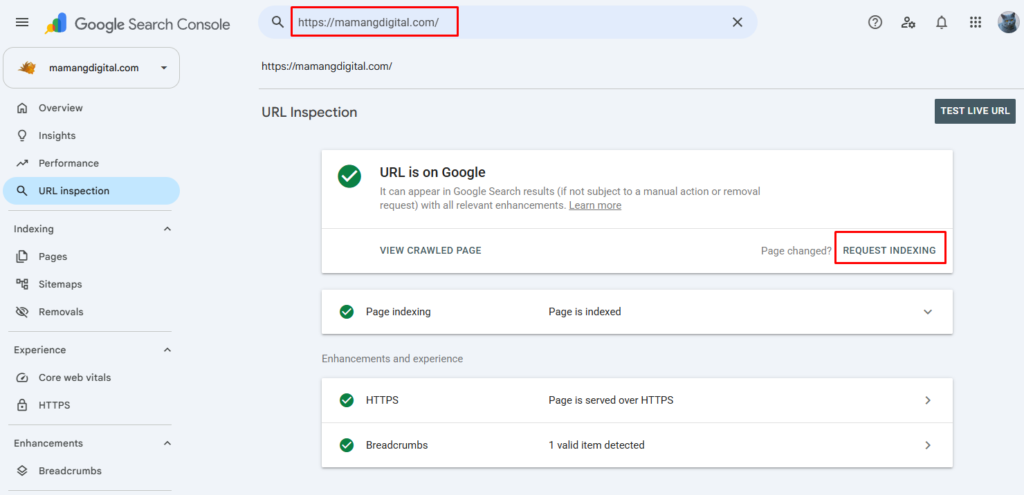Click the gauge icon beside Core web vitals

coord(22,377)
